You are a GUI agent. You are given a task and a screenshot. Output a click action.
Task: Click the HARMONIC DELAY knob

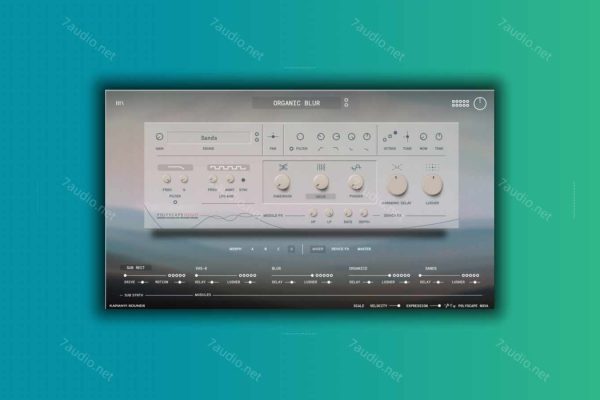pos(397,185)
